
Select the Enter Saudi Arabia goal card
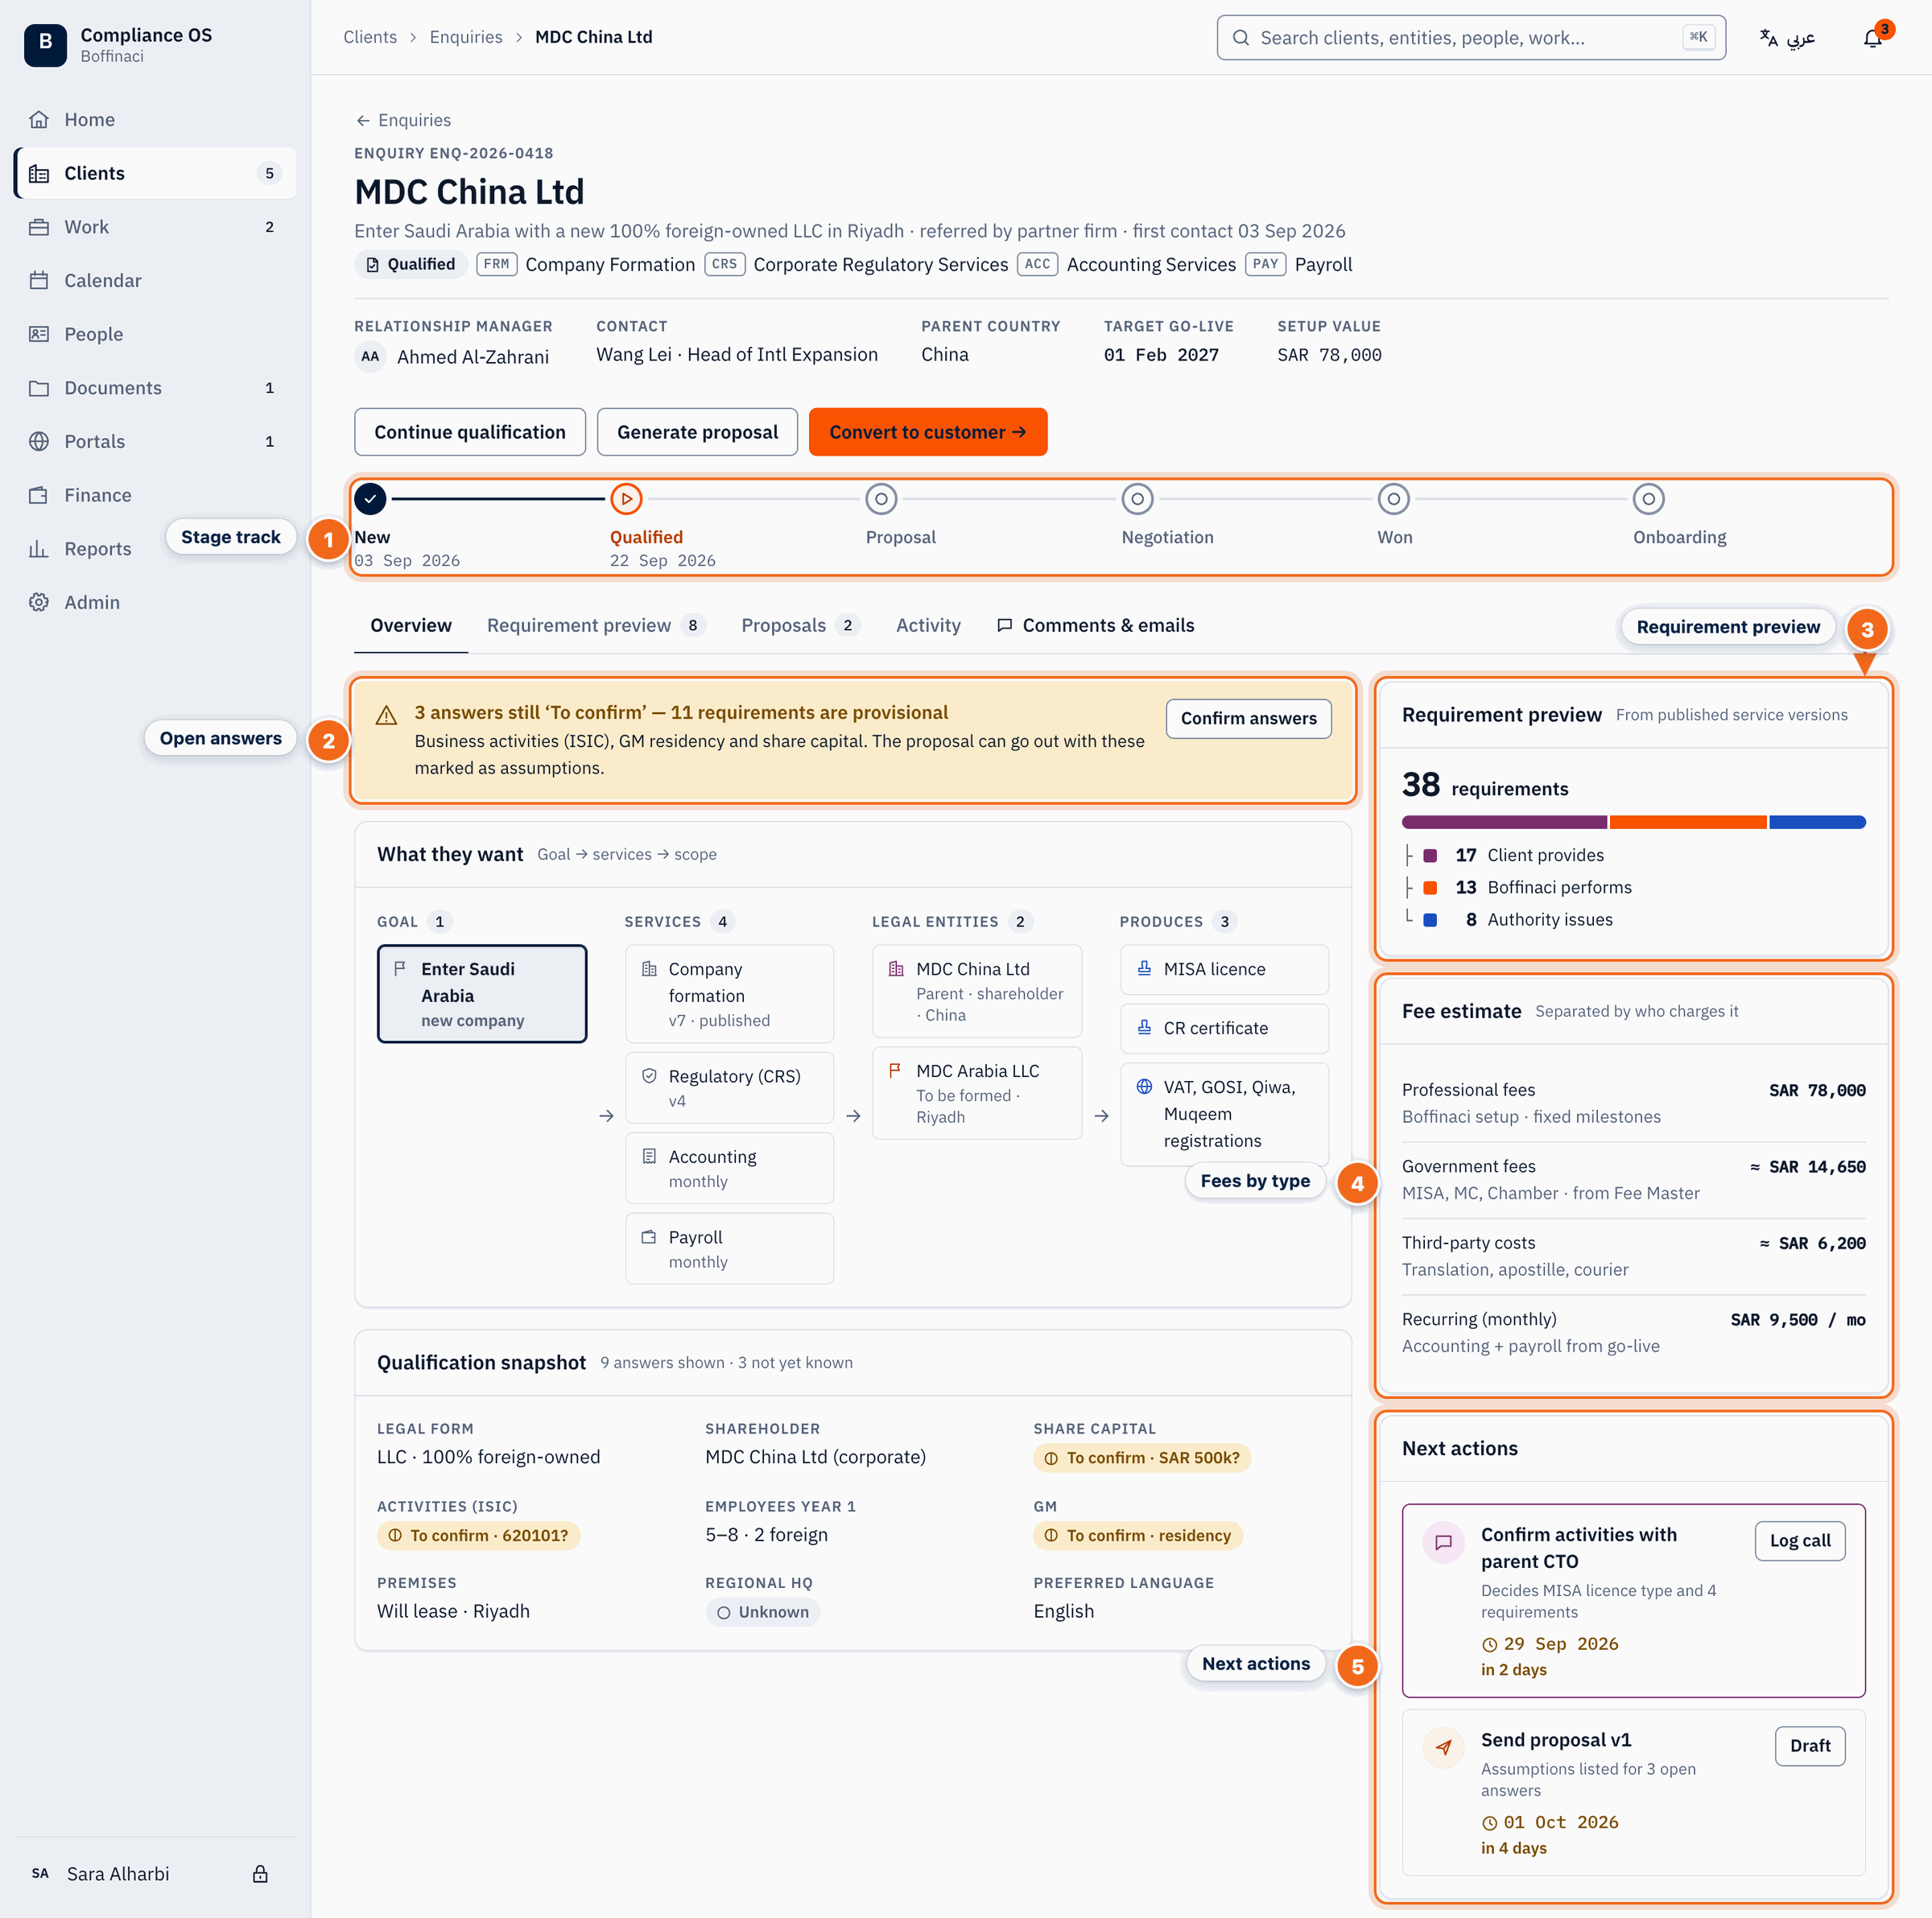click(x=482, y=994)
